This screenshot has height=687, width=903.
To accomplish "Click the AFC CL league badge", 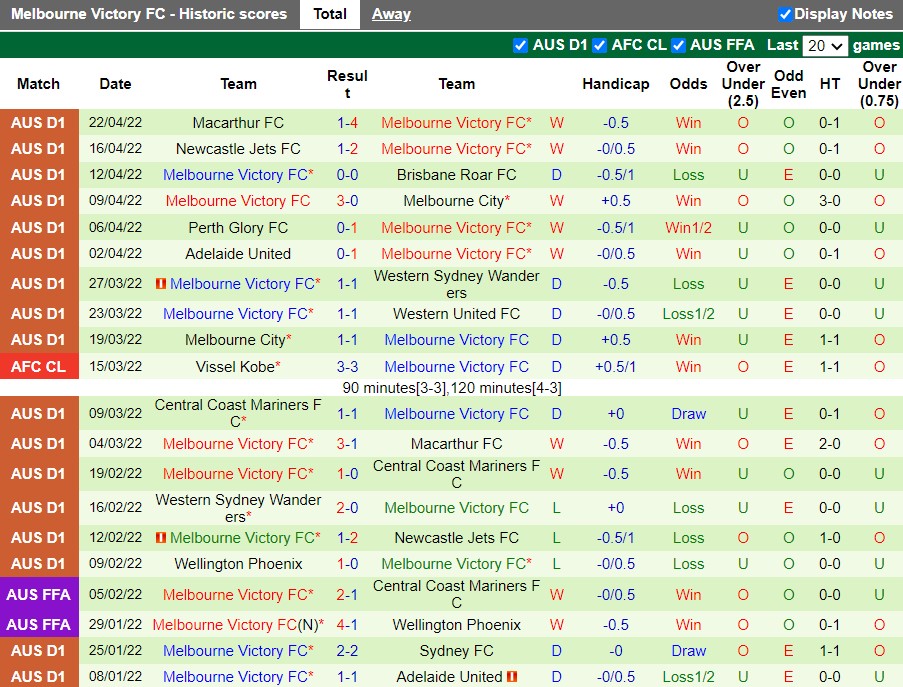I will click(39, 367).
